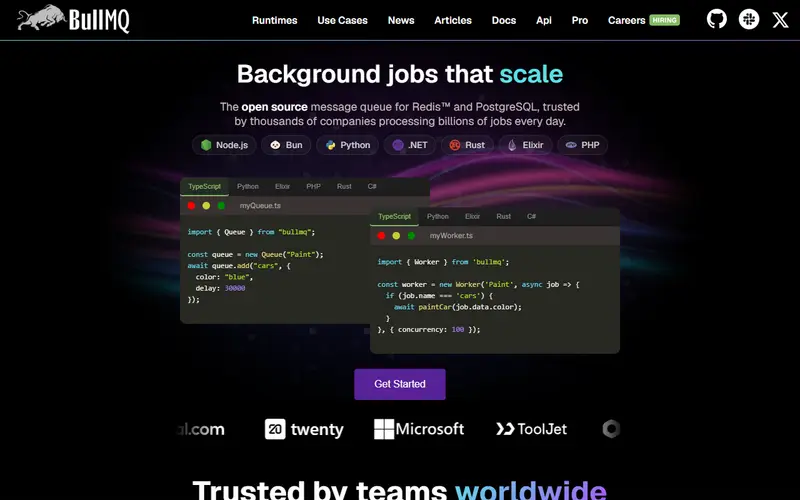800x500 pixels.
Task: Click the red dot in myQueue.ts window
Action: tap(191, 206)
